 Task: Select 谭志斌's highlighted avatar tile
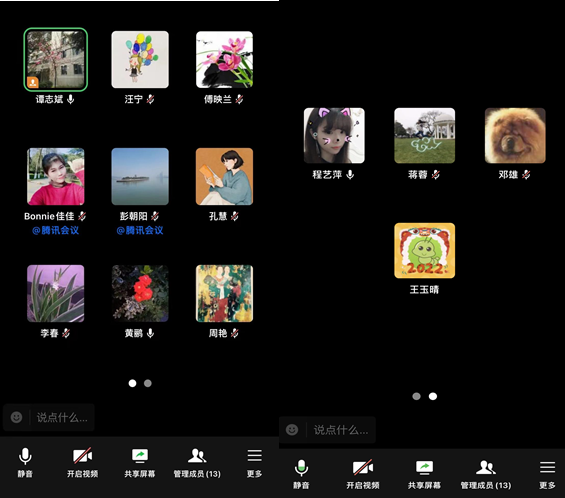pyautogui.click(x=55, y=59)
